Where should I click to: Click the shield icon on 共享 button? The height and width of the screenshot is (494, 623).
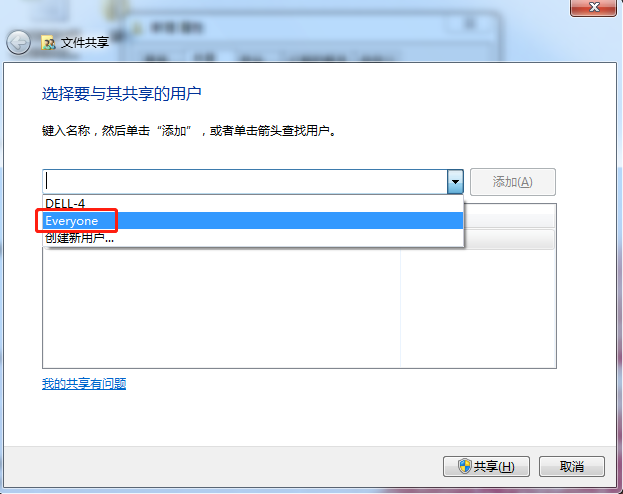(464, 466)
